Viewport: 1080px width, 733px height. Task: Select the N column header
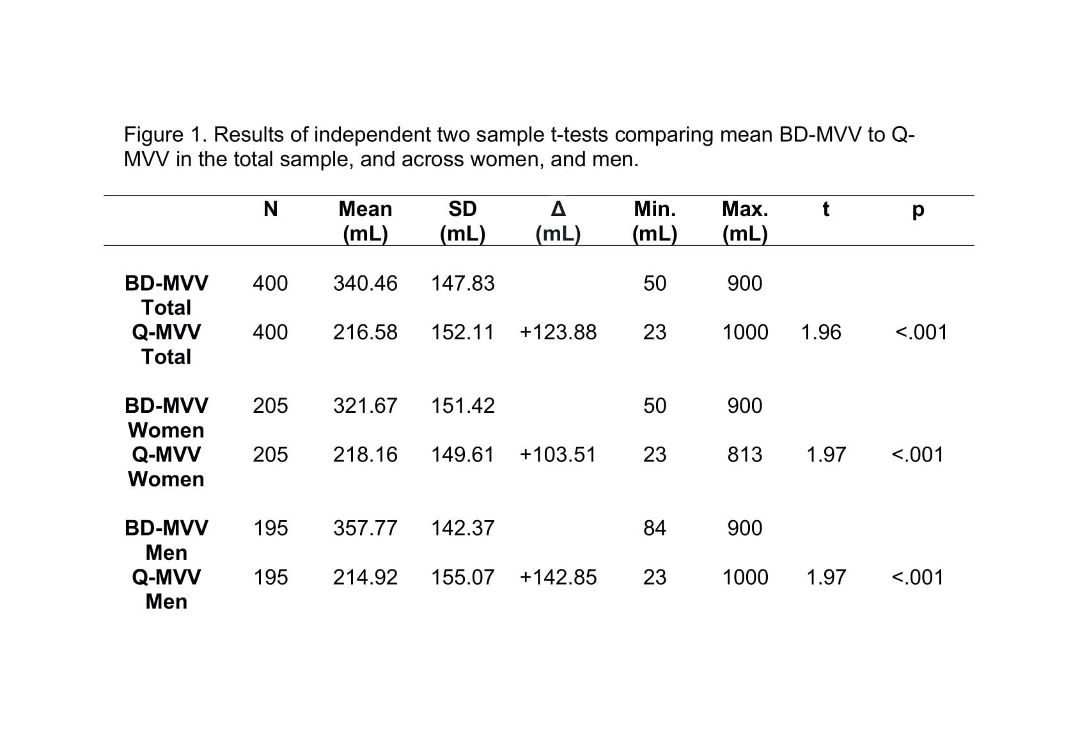tap(271, 209)
